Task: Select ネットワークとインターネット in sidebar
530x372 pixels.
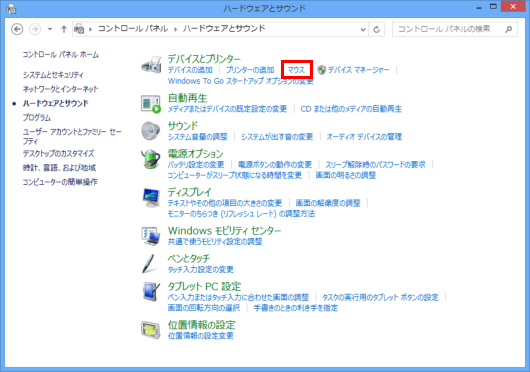Action: [x=61, y=89]
